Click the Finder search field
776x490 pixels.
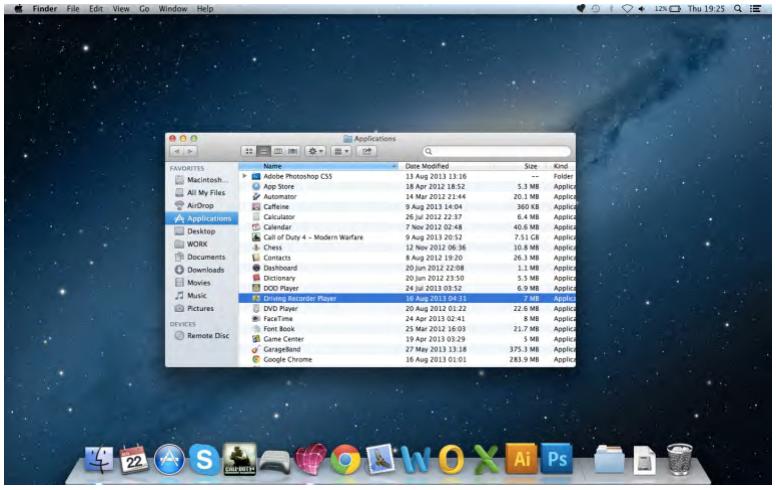click(496, 151)
